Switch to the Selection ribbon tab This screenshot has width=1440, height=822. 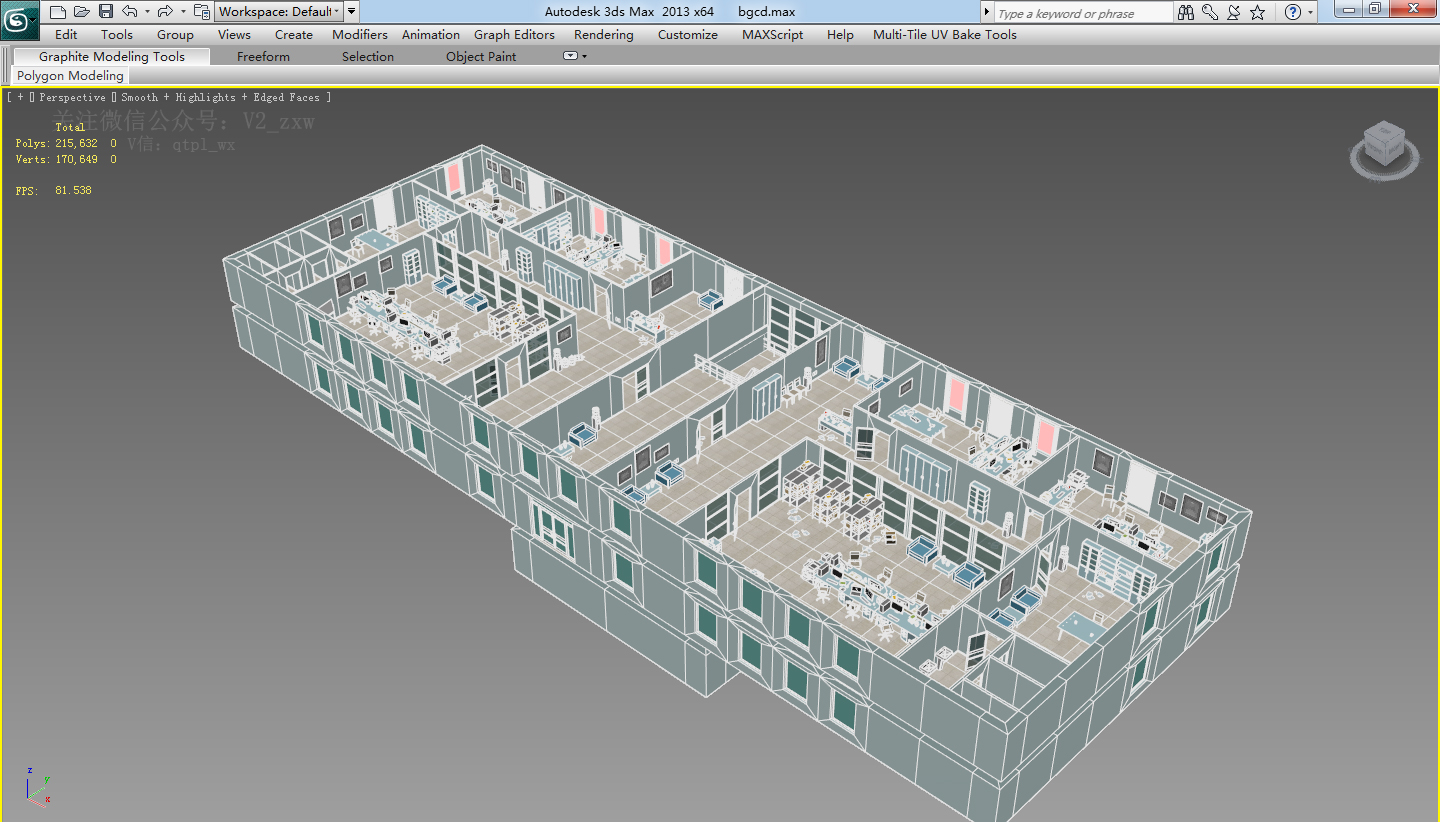tap(368, 56)
